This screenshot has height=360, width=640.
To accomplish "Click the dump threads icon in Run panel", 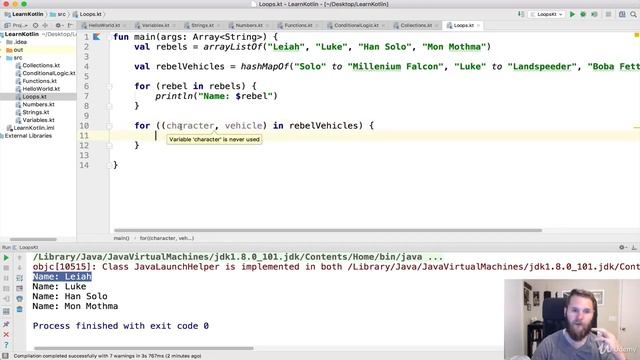I will click(x=6, y=289).
